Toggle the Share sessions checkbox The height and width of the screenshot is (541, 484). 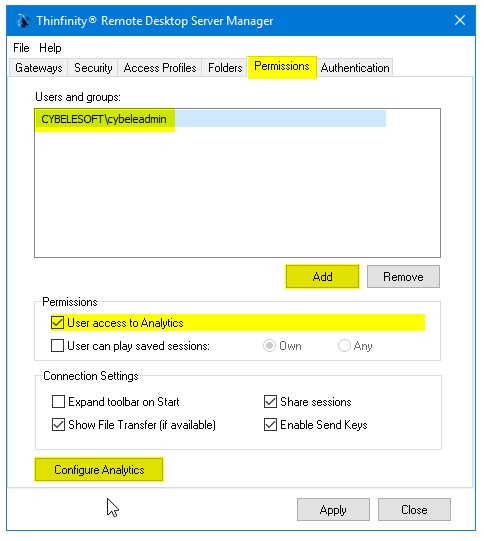pos(270,402)
